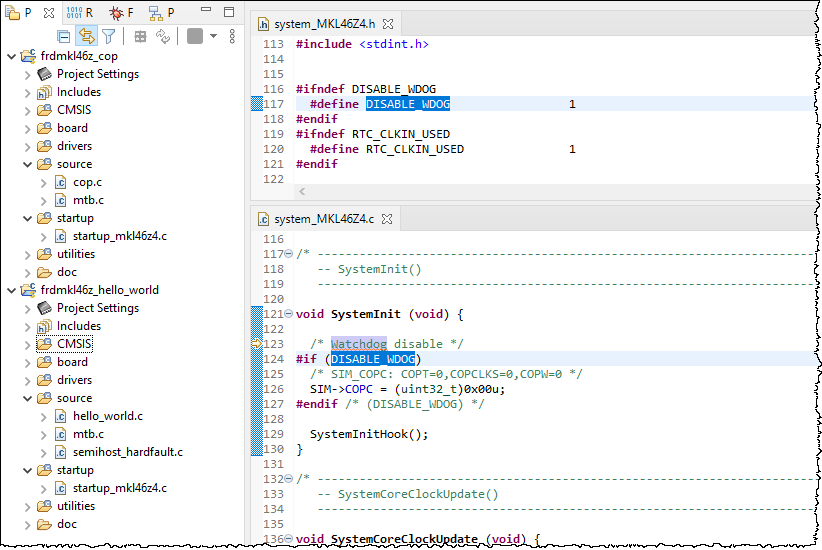Close the system_MKL46Z4.c editor tab

click(x=387, y=219)
